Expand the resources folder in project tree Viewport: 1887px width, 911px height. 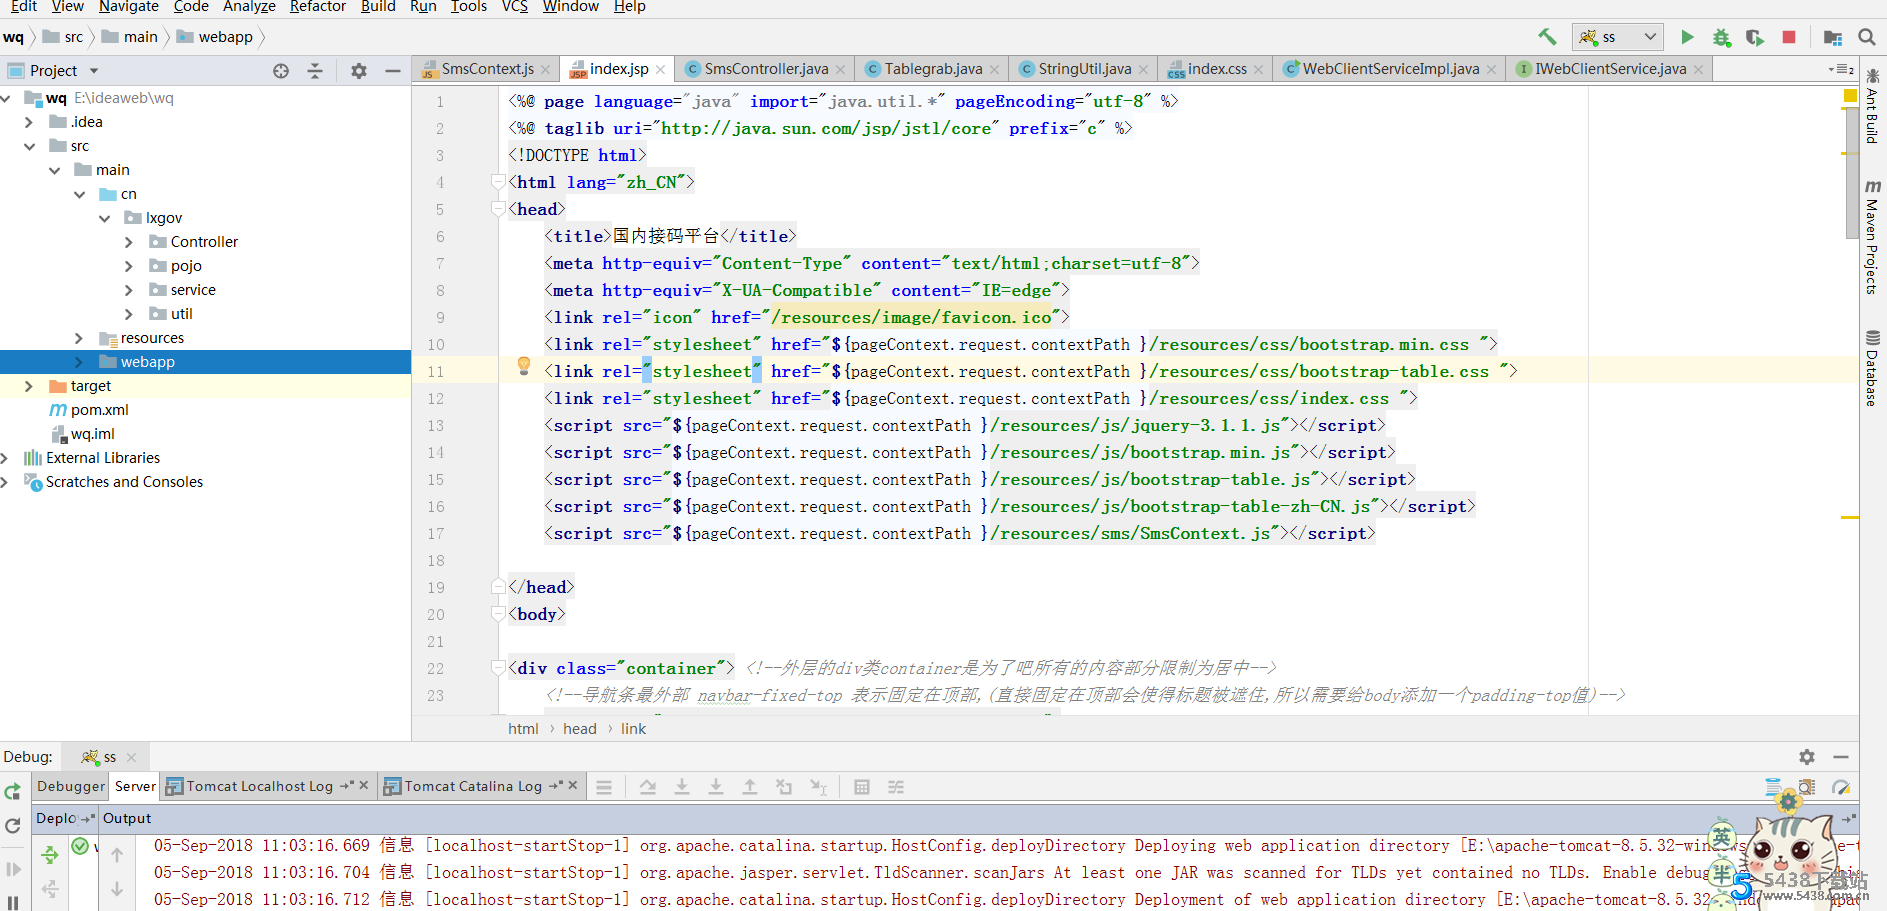[79, 338]
